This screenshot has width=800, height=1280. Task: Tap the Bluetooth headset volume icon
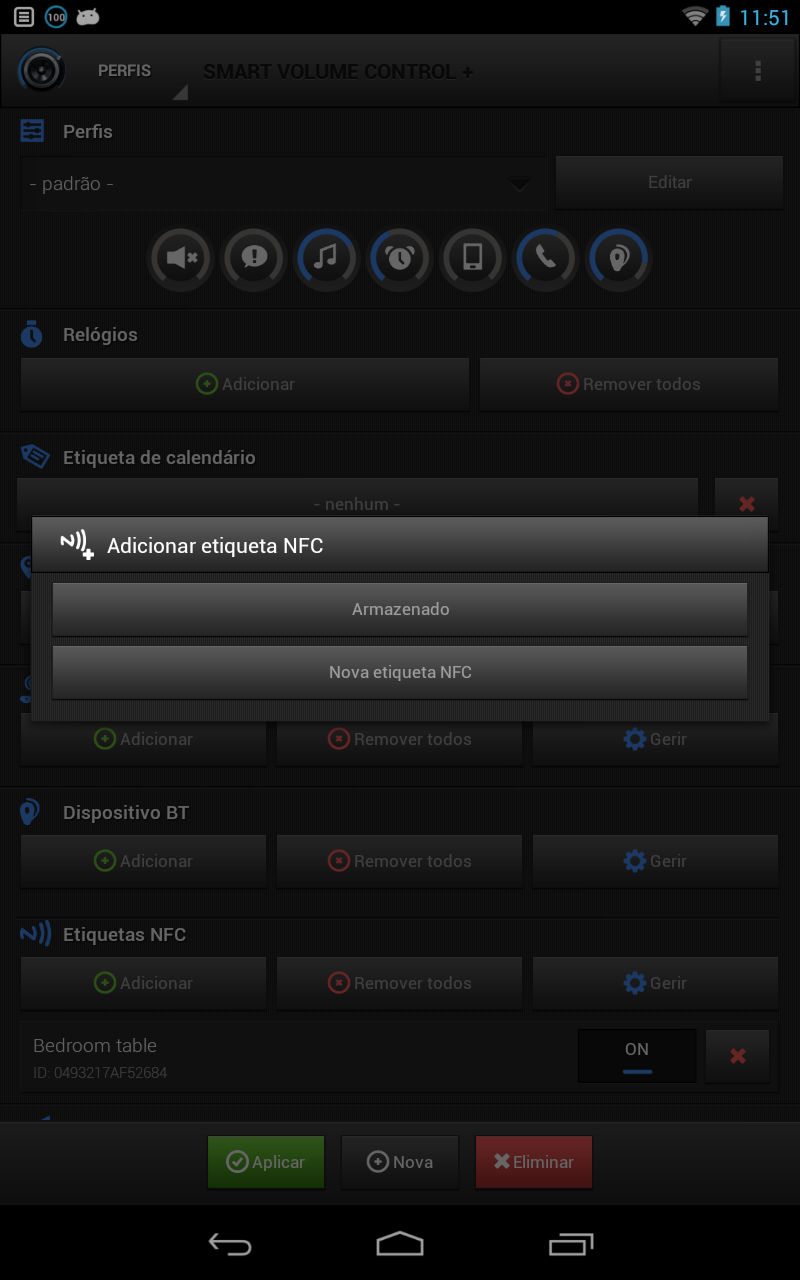click(619, 258)
